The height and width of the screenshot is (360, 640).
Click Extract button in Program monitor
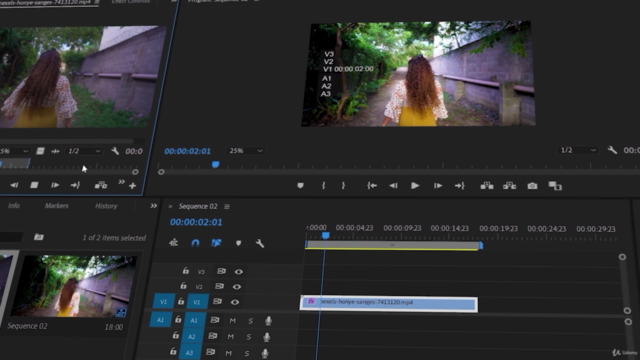509,186
